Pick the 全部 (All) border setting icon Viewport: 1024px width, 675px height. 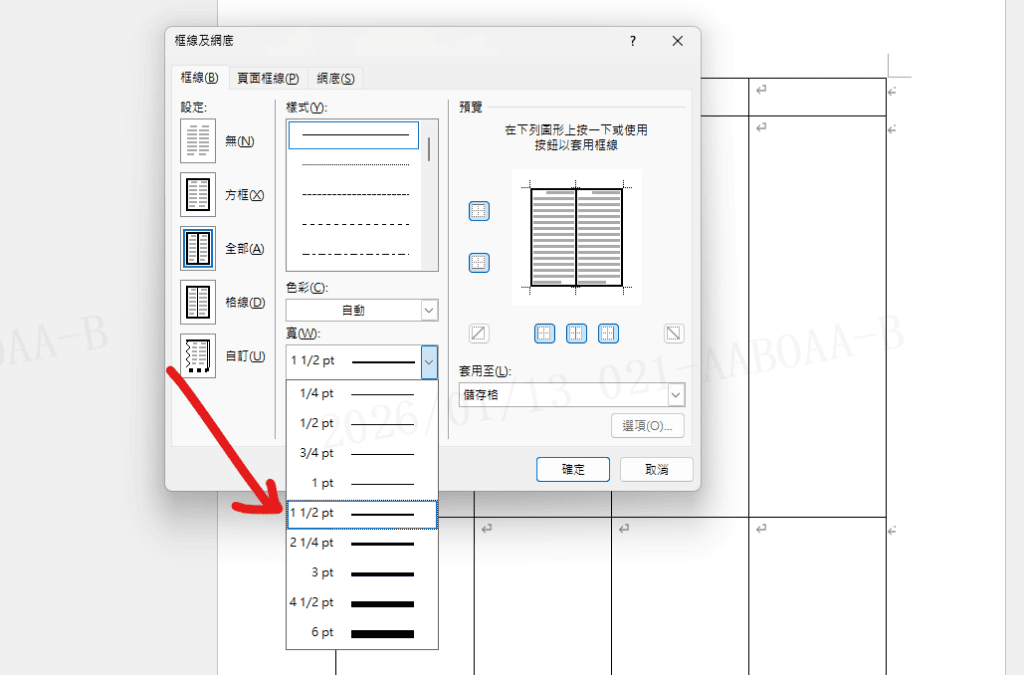point(198,248)
